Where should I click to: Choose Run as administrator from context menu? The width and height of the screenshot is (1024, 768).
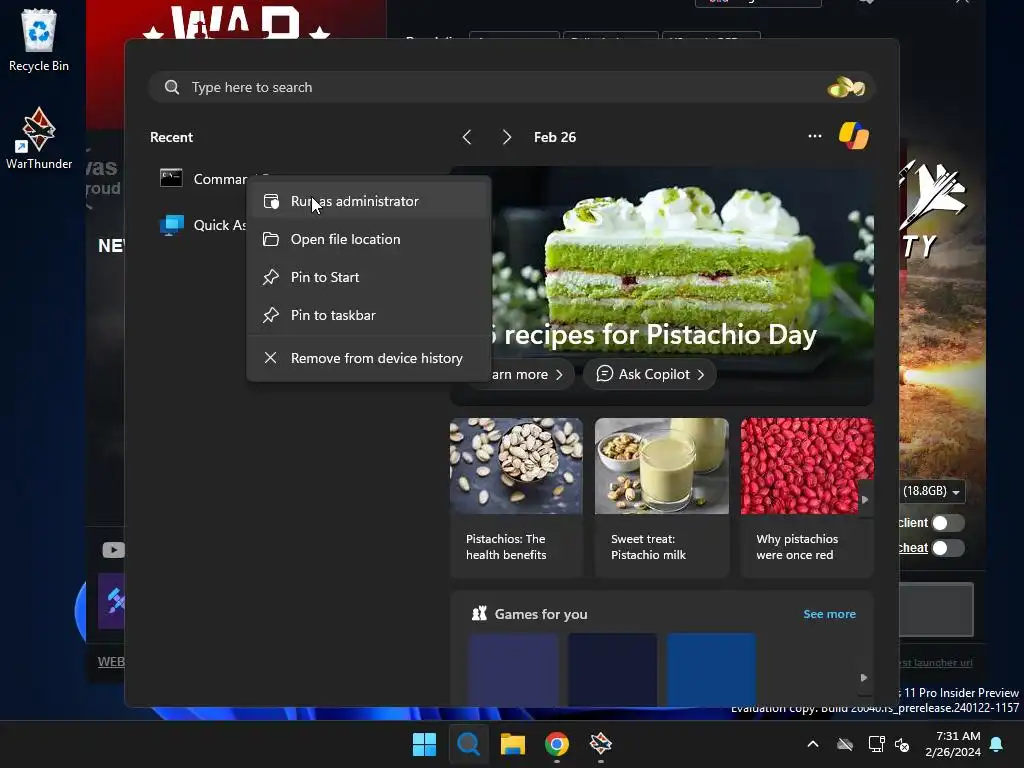click(368, 201)
